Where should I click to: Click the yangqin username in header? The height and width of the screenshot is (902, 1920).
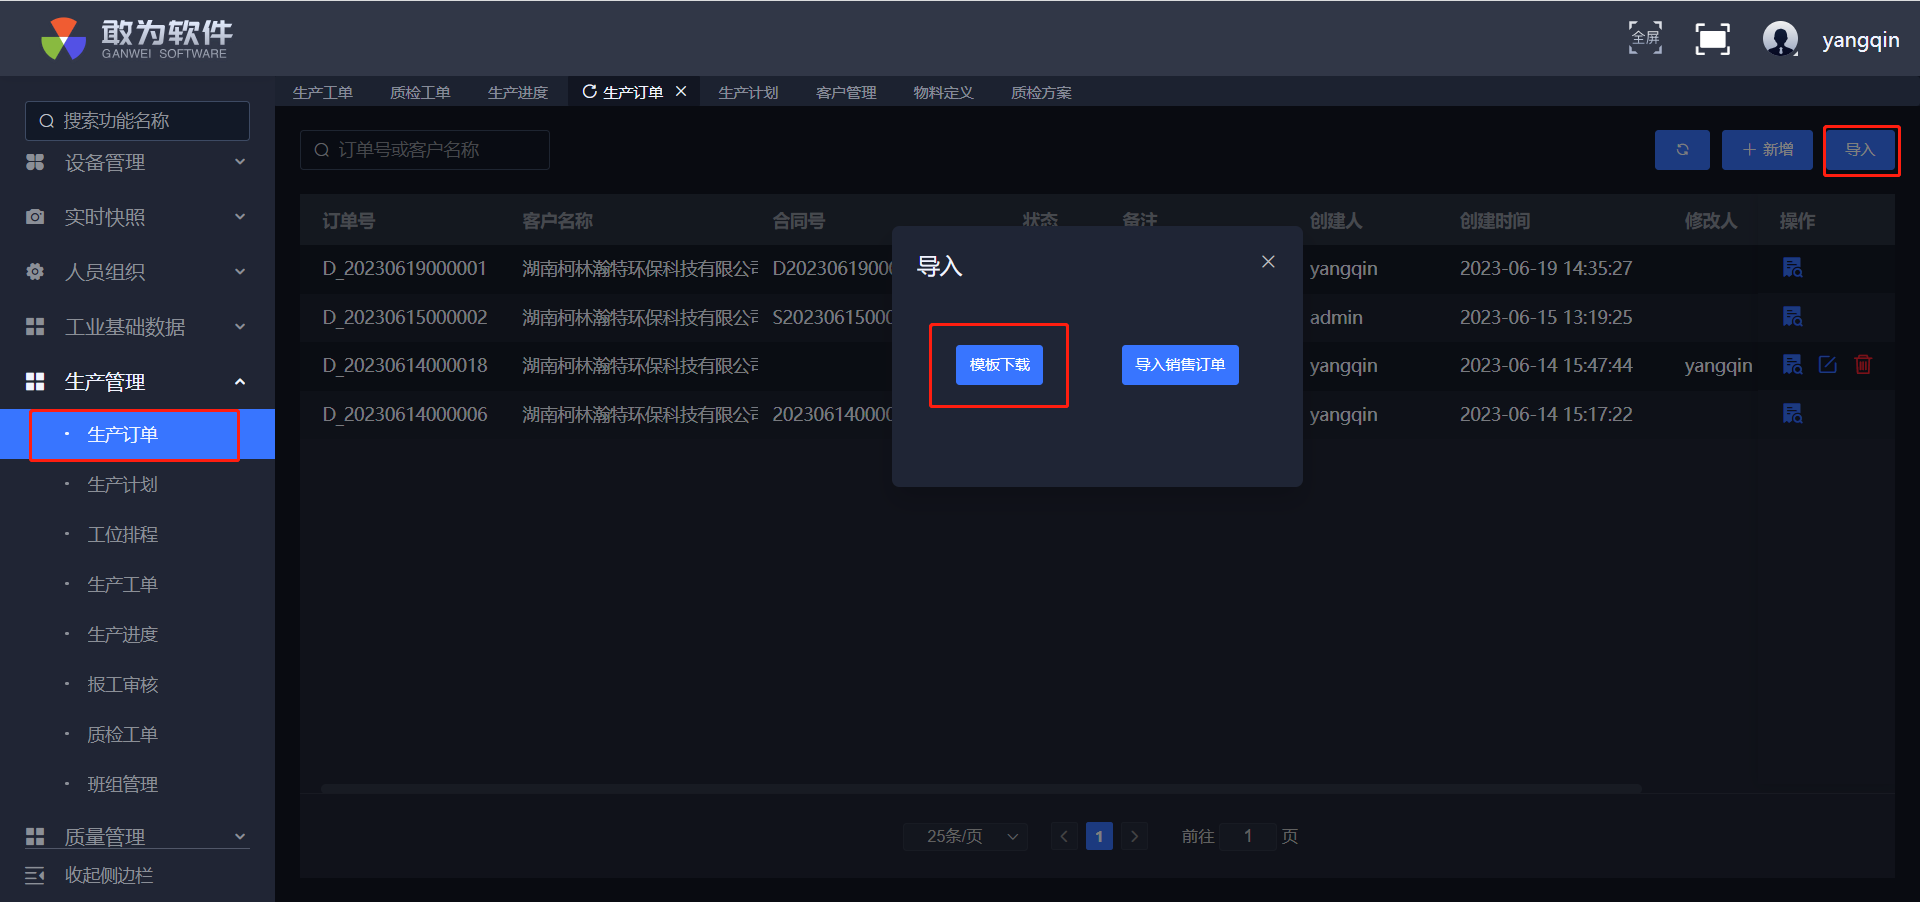pyautogui.click(x=1860, y=40)
